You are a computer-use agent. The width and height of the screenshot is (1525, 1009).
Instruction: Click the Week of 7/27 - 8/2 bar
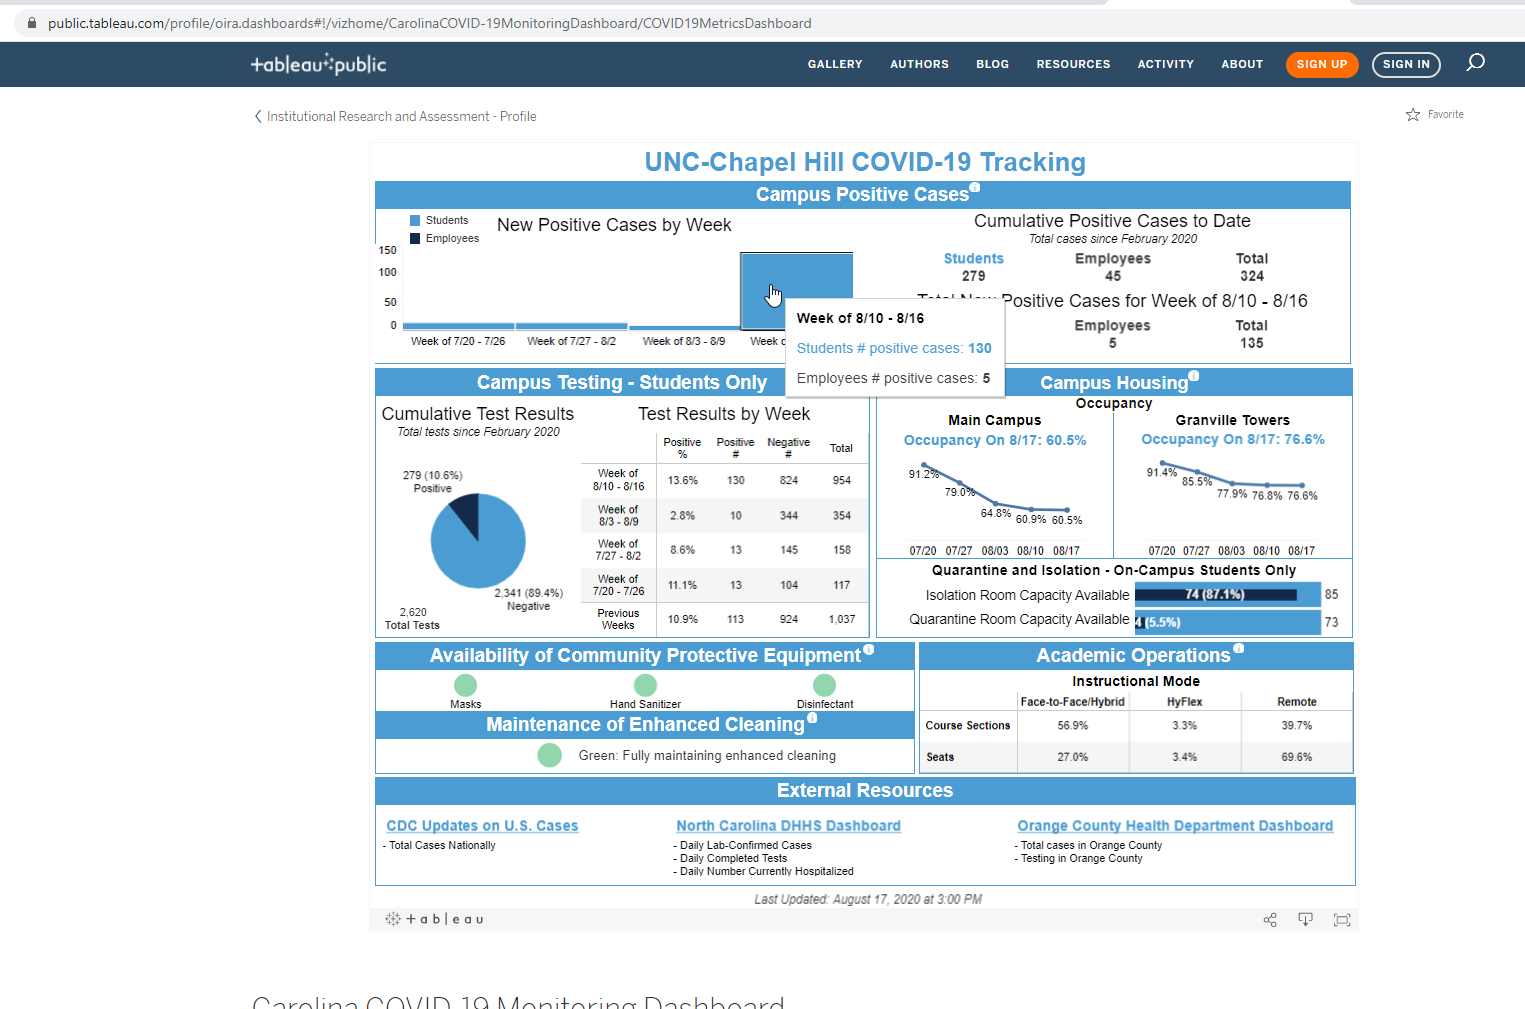tap(571, 326)
